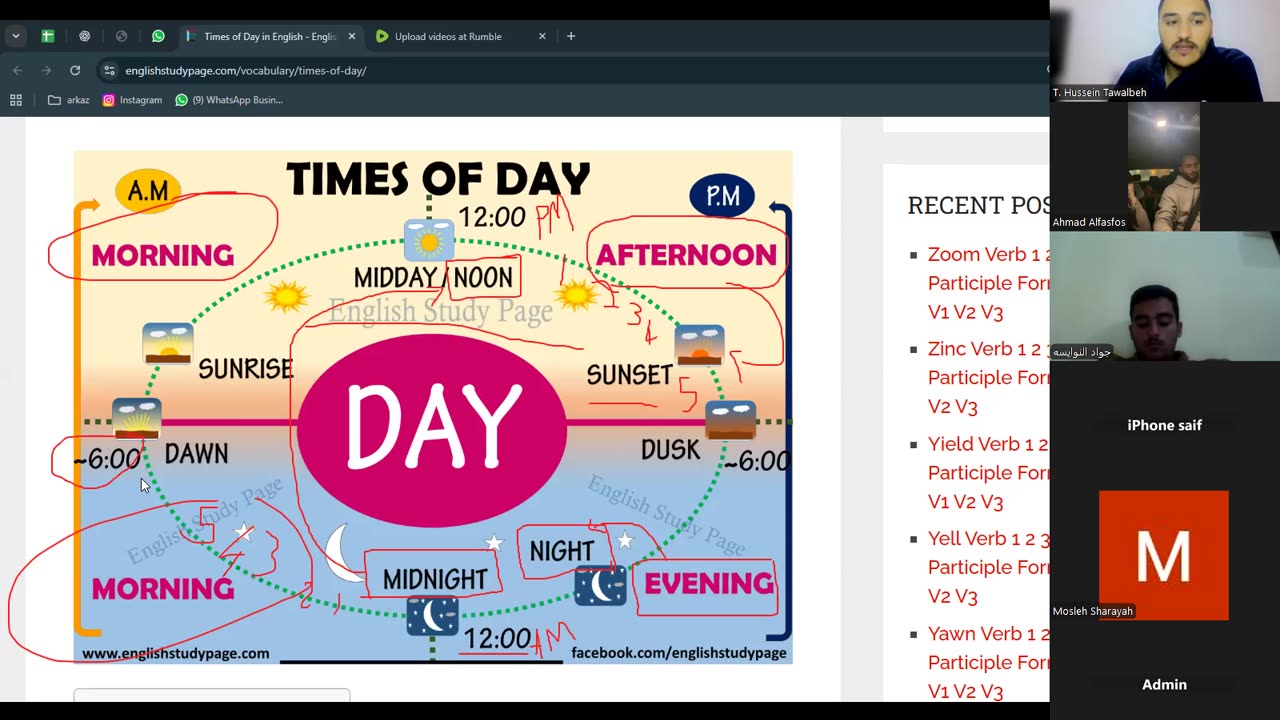Viewport: 1280px width, 720px height.
Task: Open the Yell Verb 1 2 3 post
Action: (x=989, y=567)
